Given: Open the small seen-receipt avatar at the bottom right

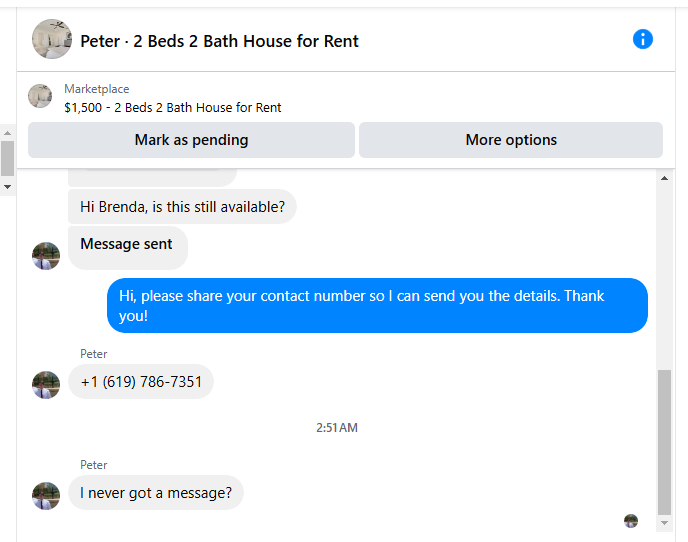Looking at the screenshot, I should 631,521.
